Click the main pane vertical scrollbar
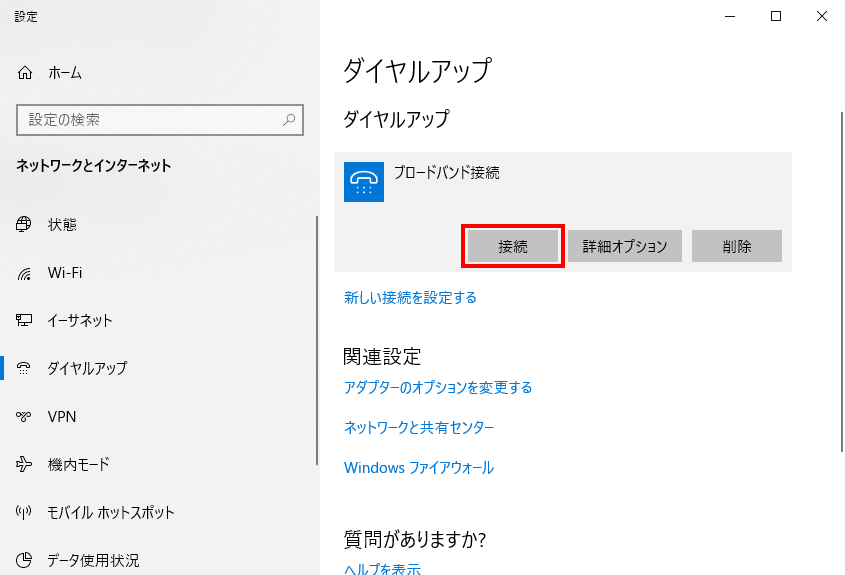The image size is (845, 575). point(842,282)
